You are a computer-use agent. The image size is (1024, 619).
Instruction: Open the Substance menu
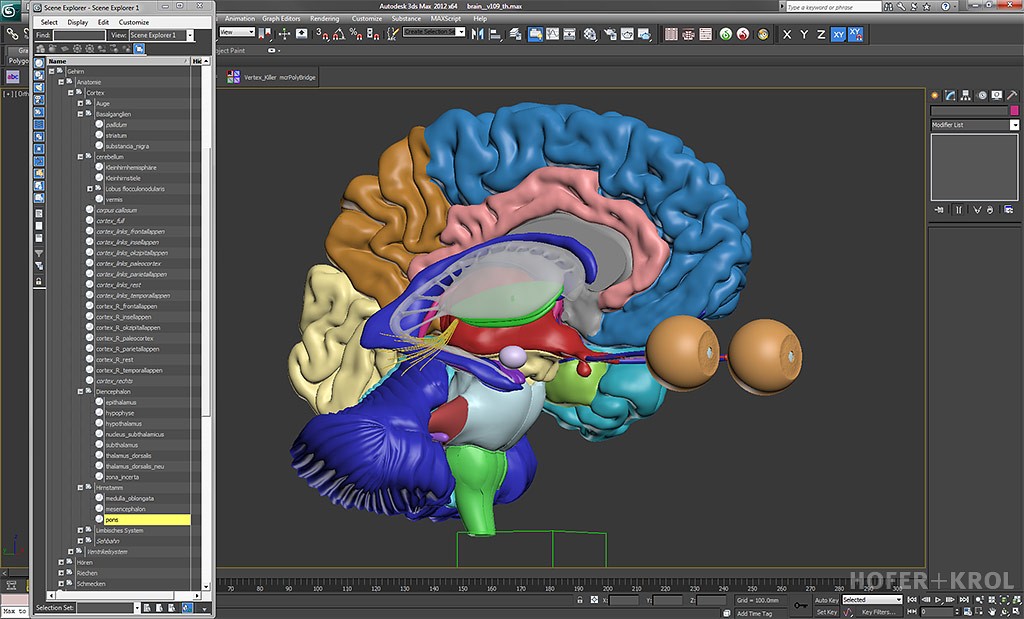(406, 18)
